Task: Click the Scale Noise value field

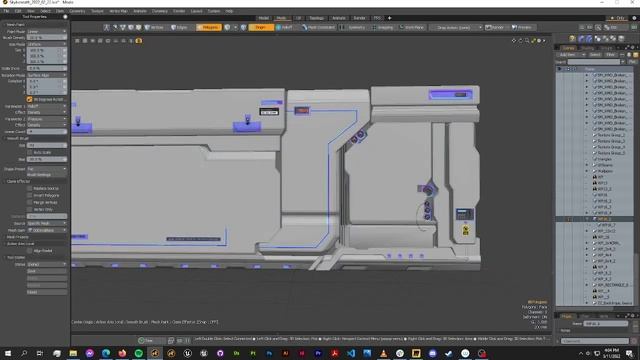Action: point(47,68)
